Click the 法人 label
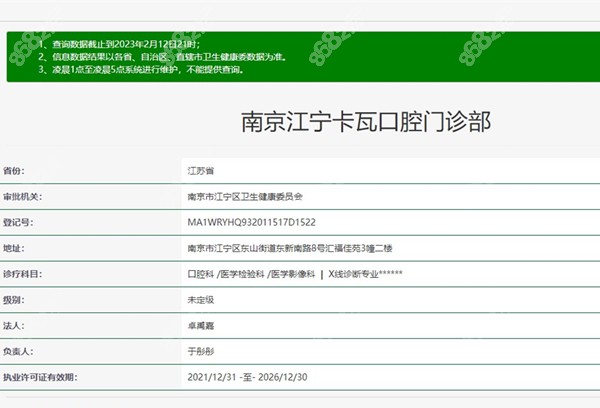 click(x=14, y=326)
